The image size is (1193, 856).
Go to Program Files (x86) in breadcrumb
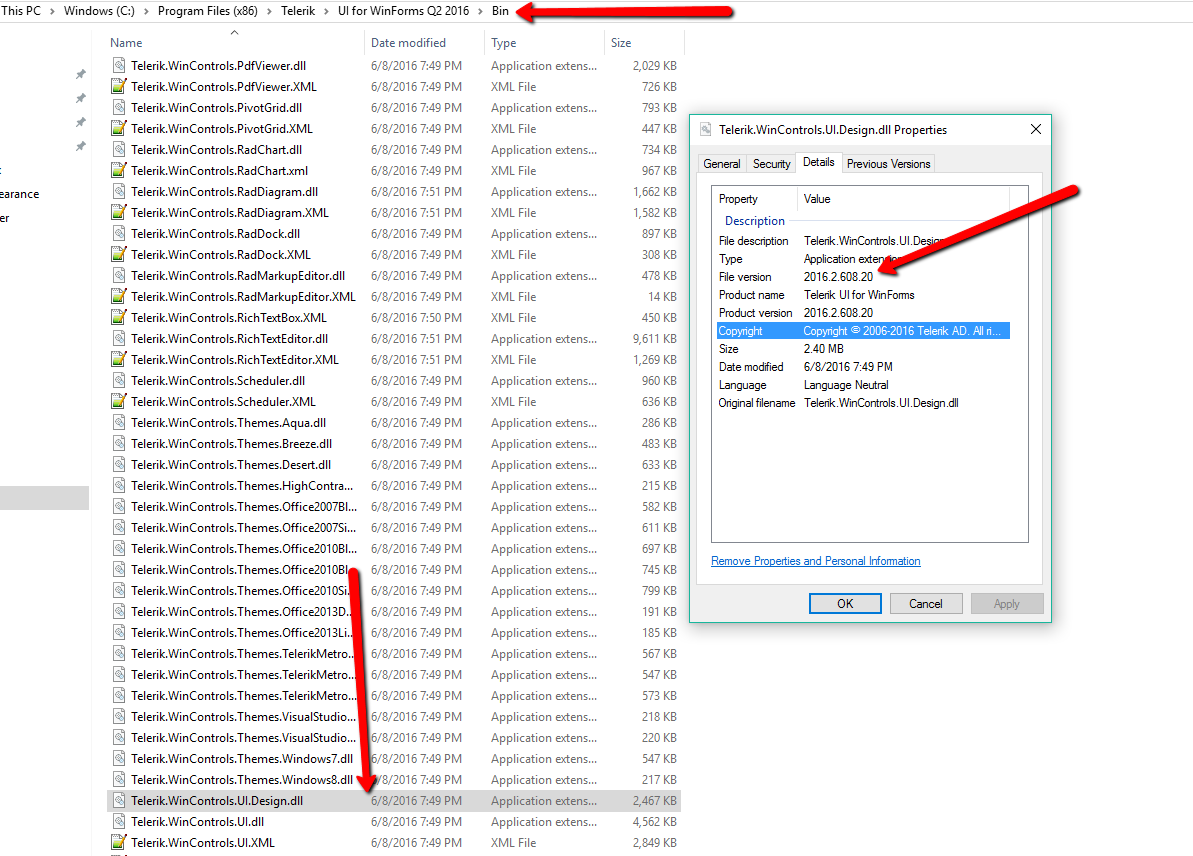coord(208,11)
